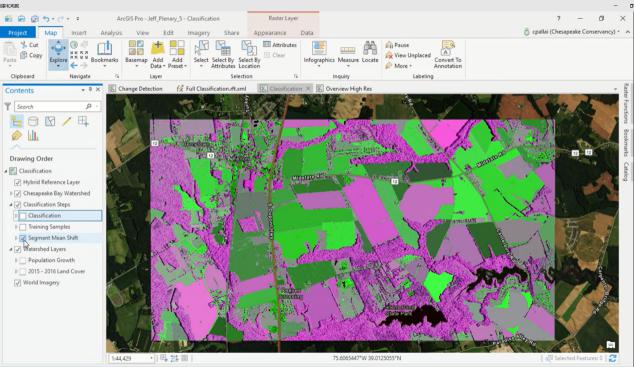Open the Infographics tool
This screenshot has width=634, height=367.
(x=319, y=54)
